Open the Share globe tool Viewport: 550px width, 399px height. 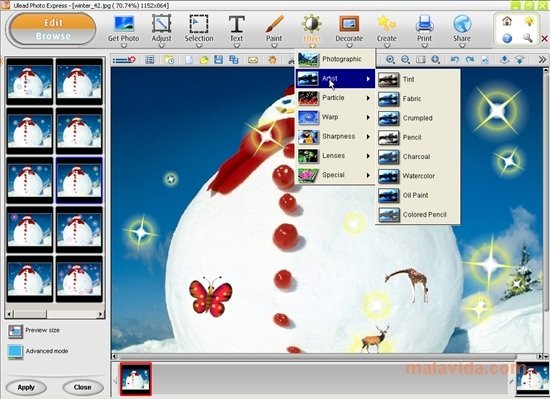pos(462,29)
